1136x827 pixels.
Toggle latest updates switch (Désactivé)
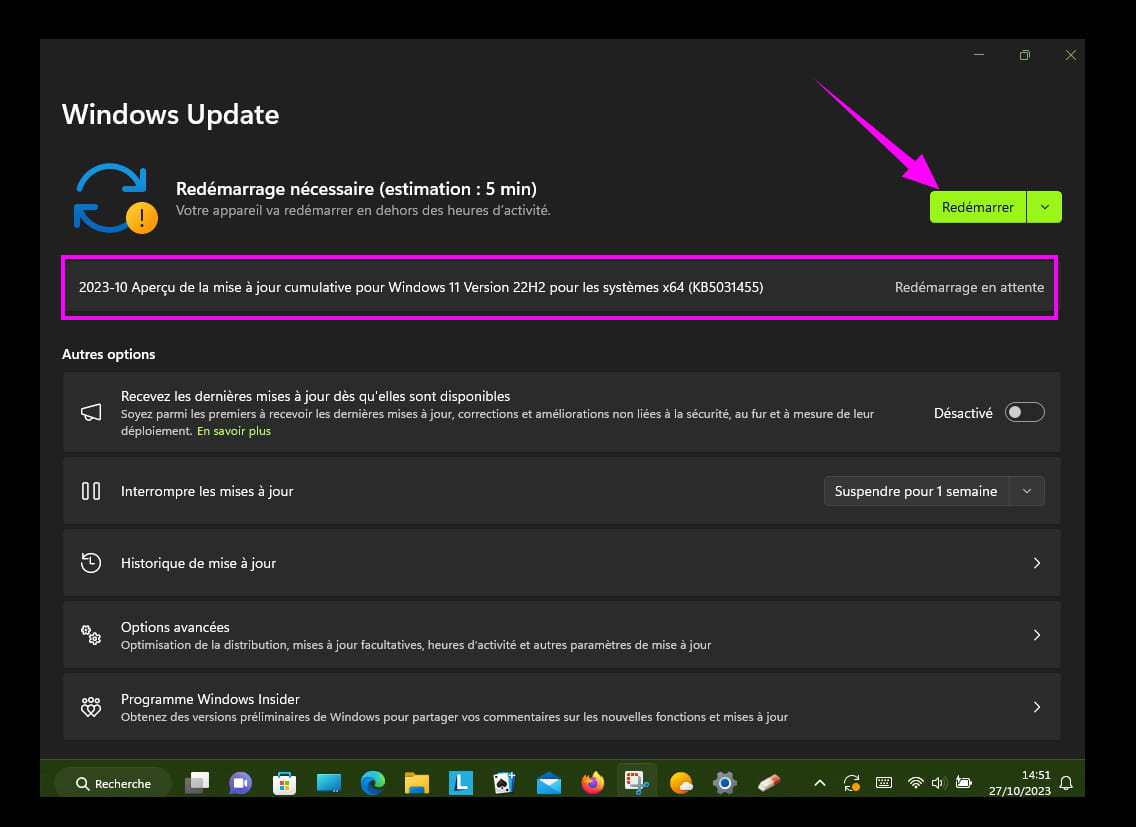click(1024, 412)
